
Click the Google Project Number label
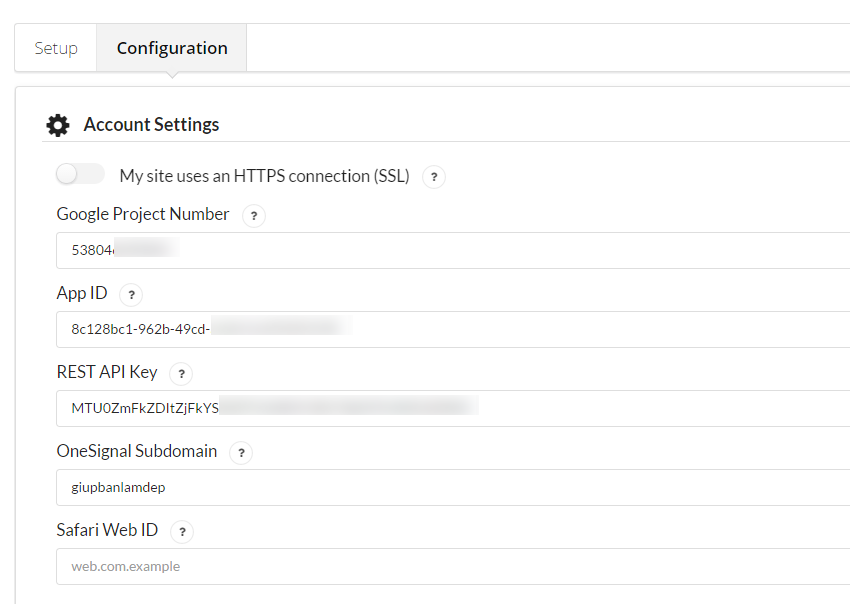pyautogui.click(x=143, y=214)
